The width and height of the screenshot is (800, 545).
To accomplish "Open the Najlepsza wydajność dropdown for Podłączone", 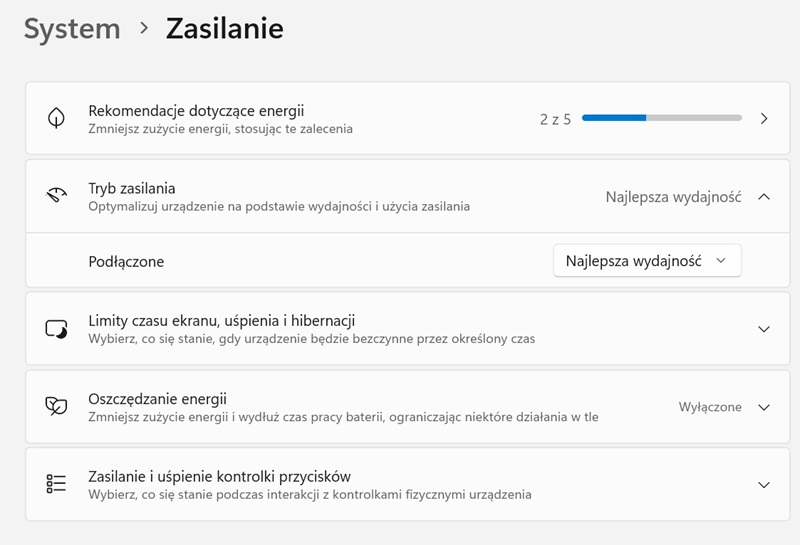I will click(647, 261).
